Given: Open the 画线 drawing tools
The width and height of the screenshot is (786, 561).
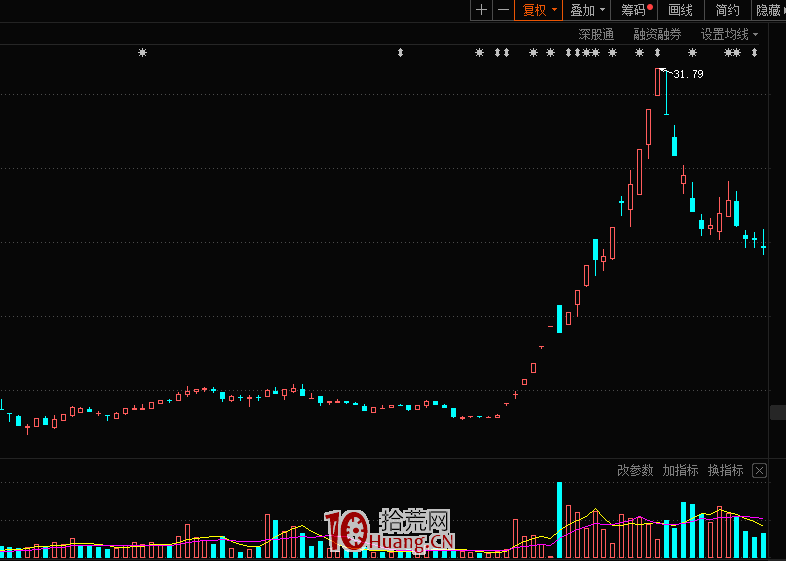Looking at the screenshot, I should point(680,10).
